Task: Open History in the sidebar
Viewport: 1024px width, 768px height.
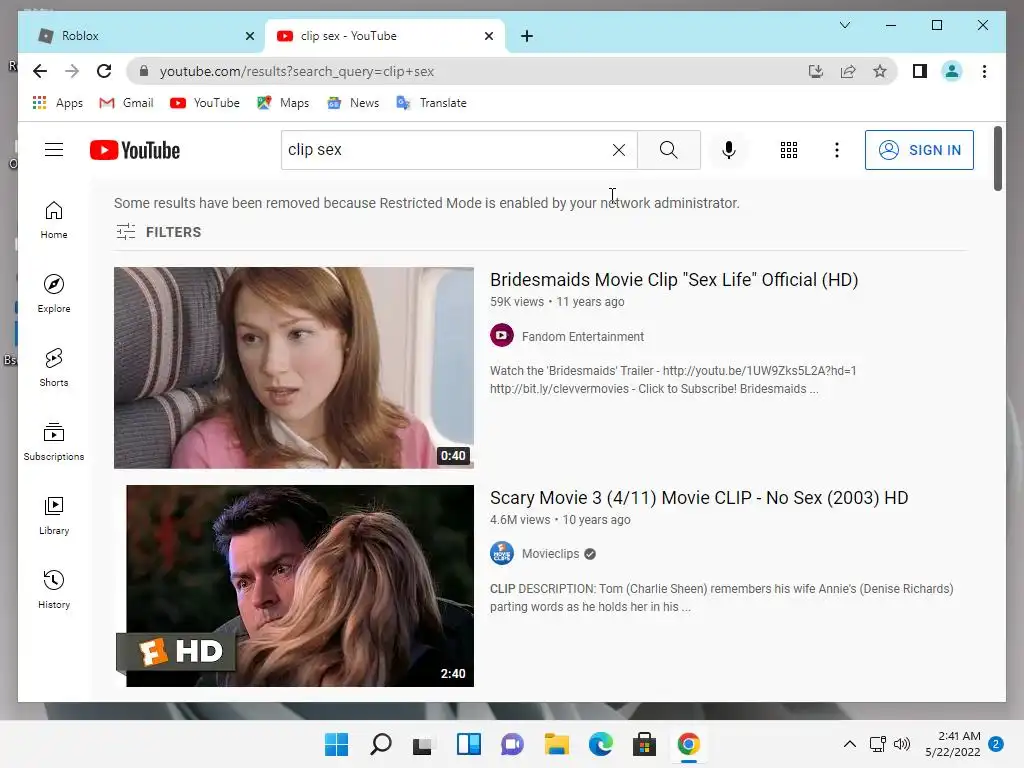Action: pos(54,590)
